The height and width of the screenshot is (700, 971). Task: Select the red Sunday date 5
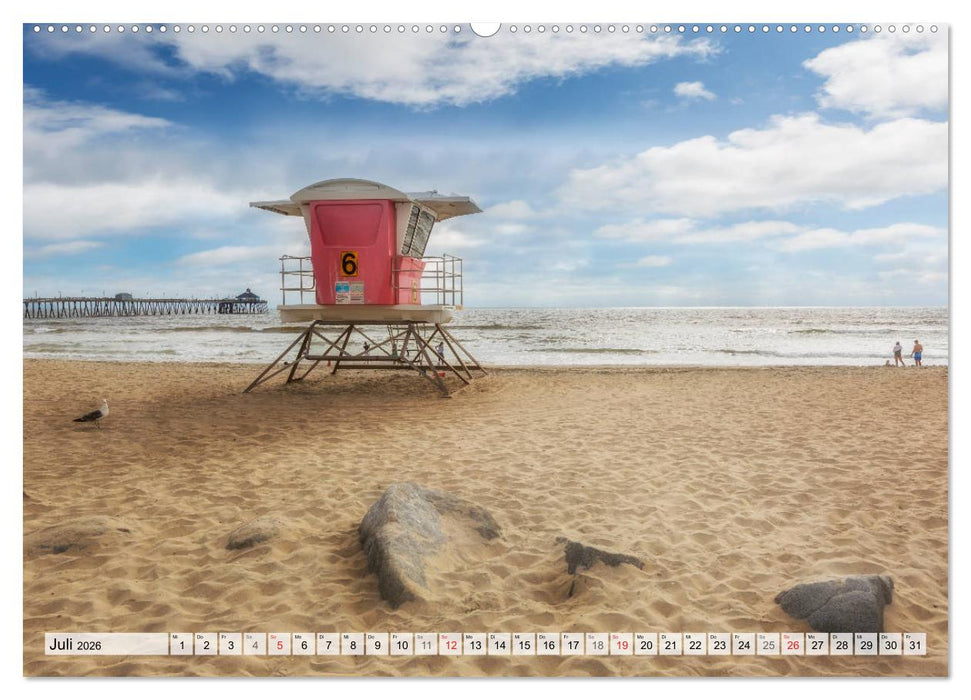pyautogui.click(x=280, y=646)
